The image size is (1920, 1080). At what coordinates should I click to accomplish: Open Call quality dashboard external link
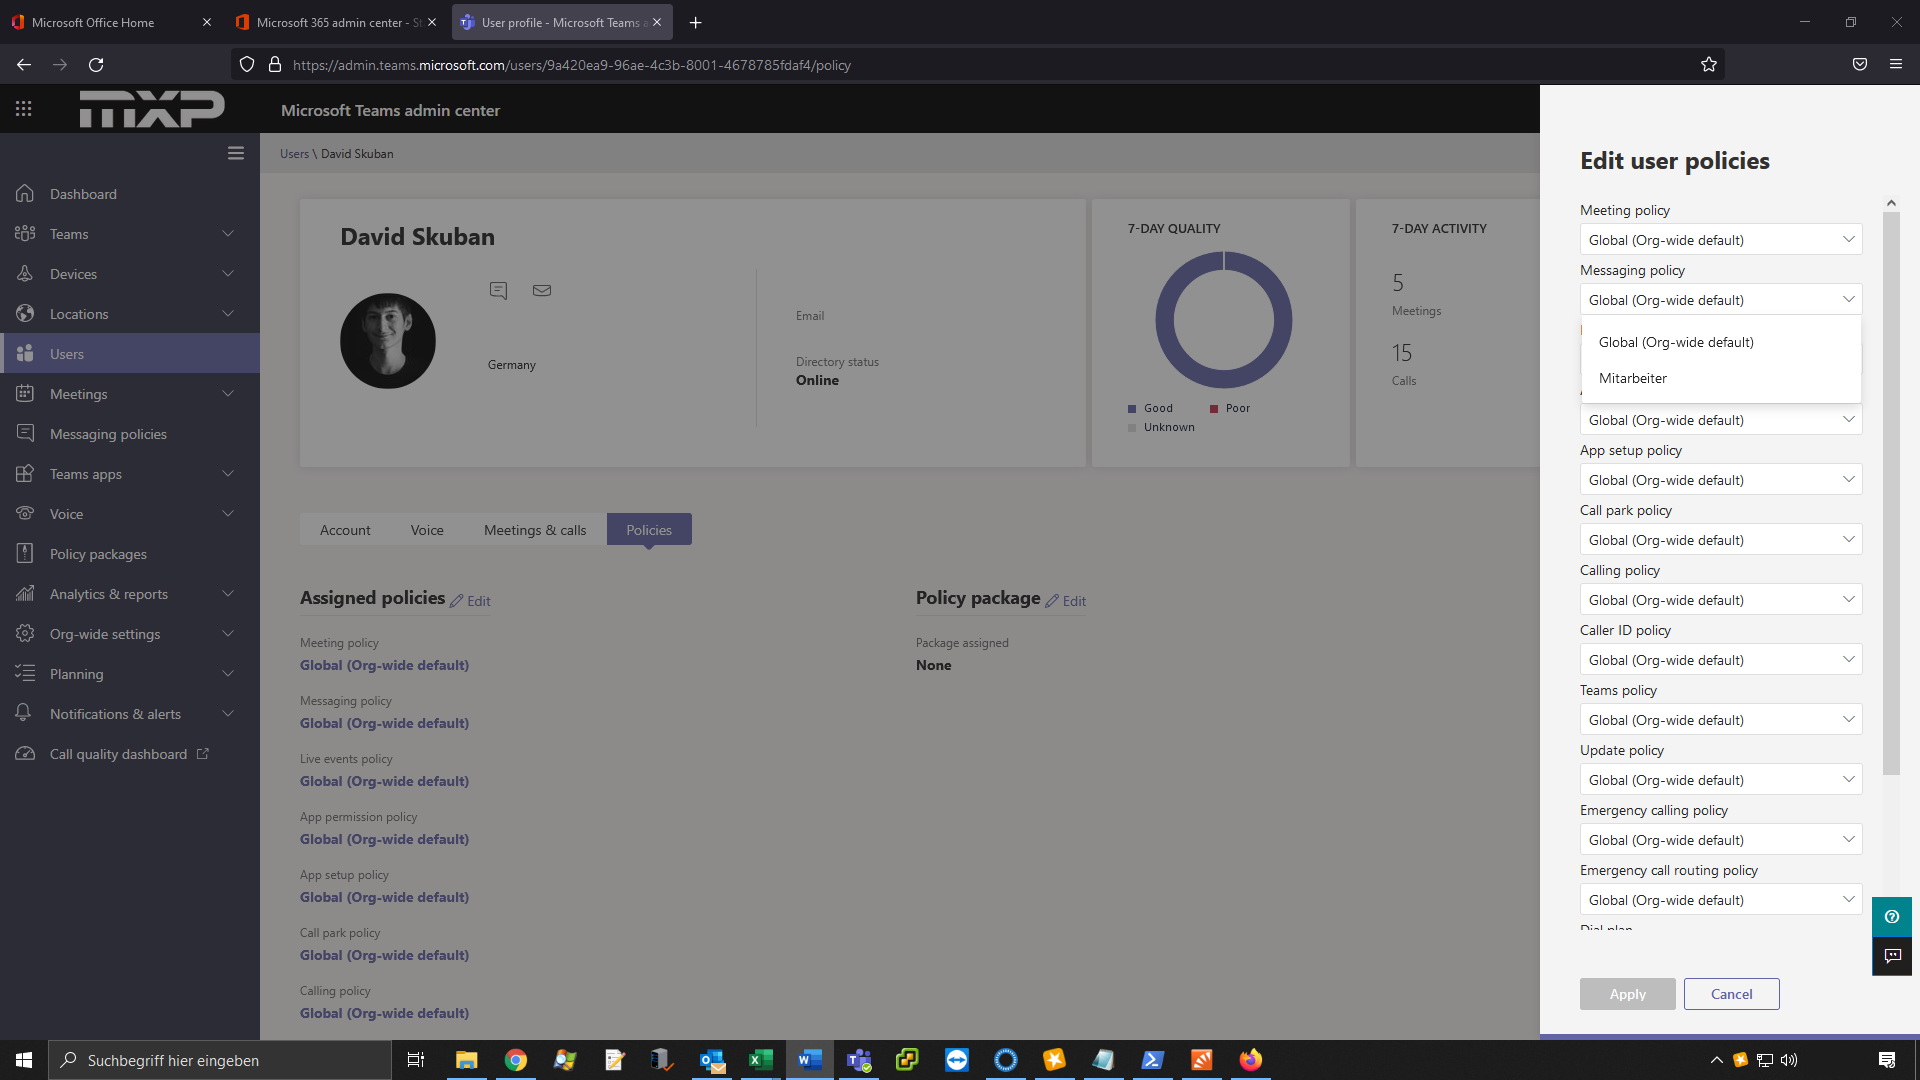(x=118, y=754)
